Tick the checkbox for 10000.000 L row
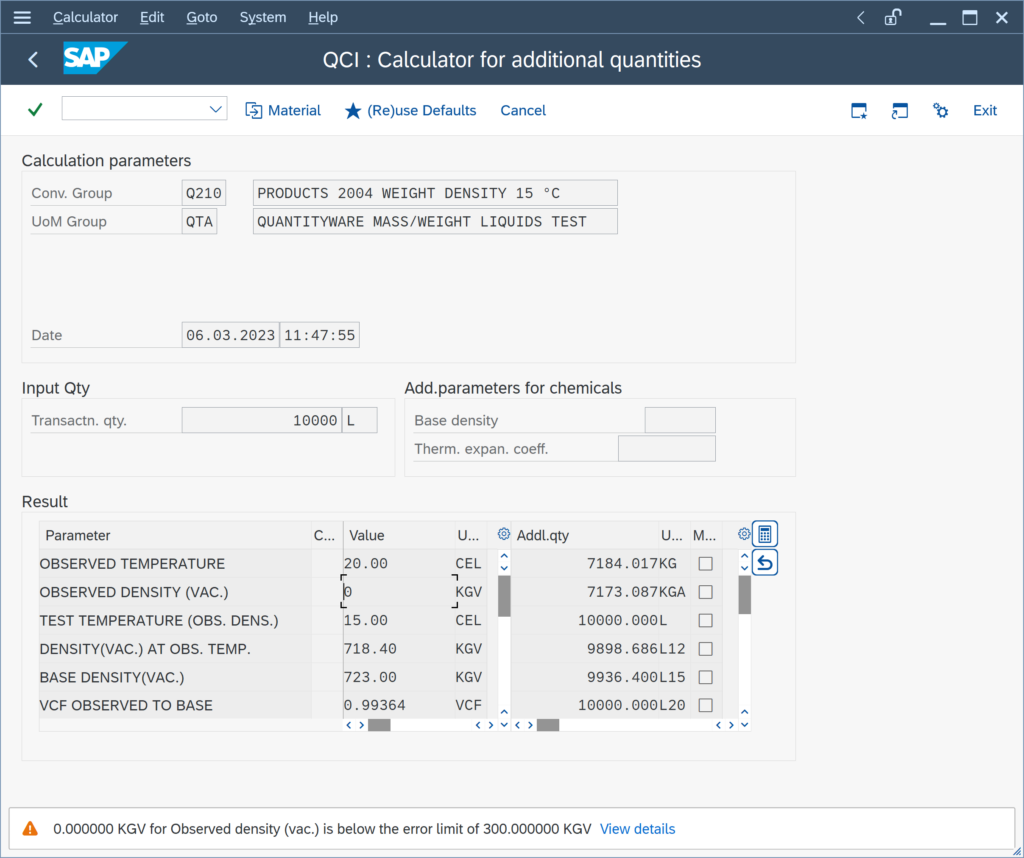 click(705, 620)
